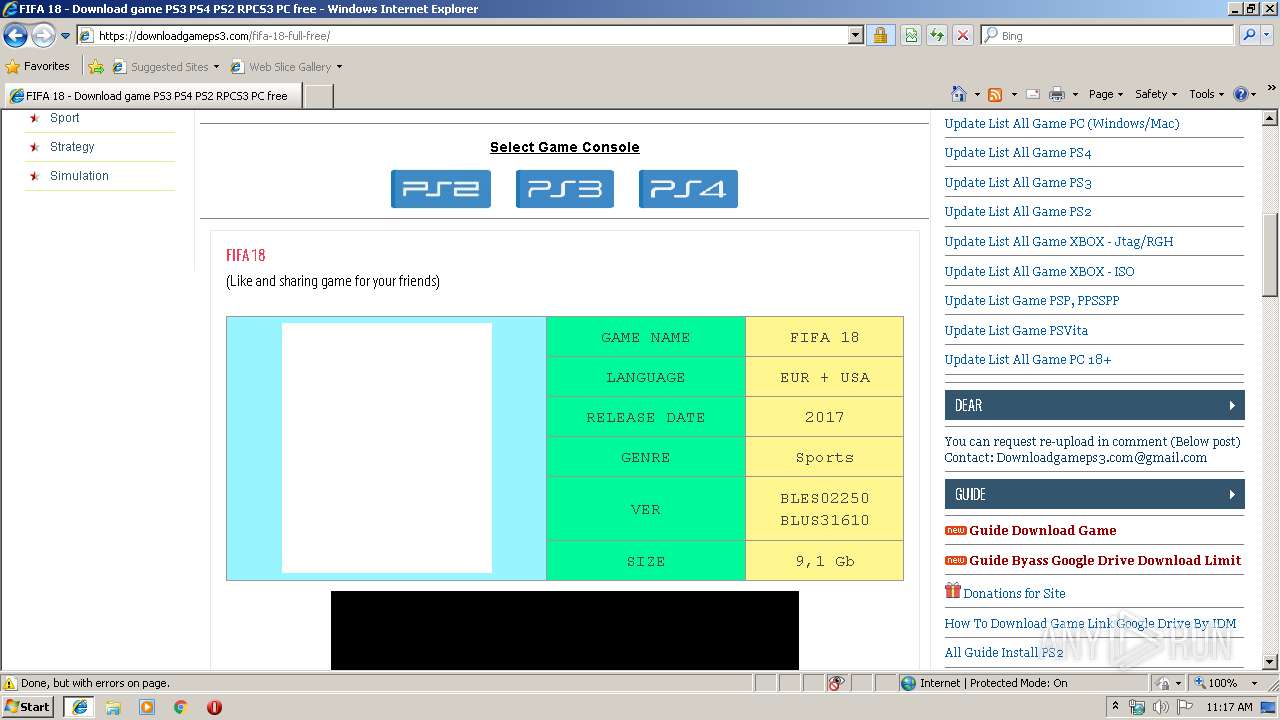This screenshot has width=1280, height=720.
Task: Open Guide Download Game link
Action: [1042, 531]
